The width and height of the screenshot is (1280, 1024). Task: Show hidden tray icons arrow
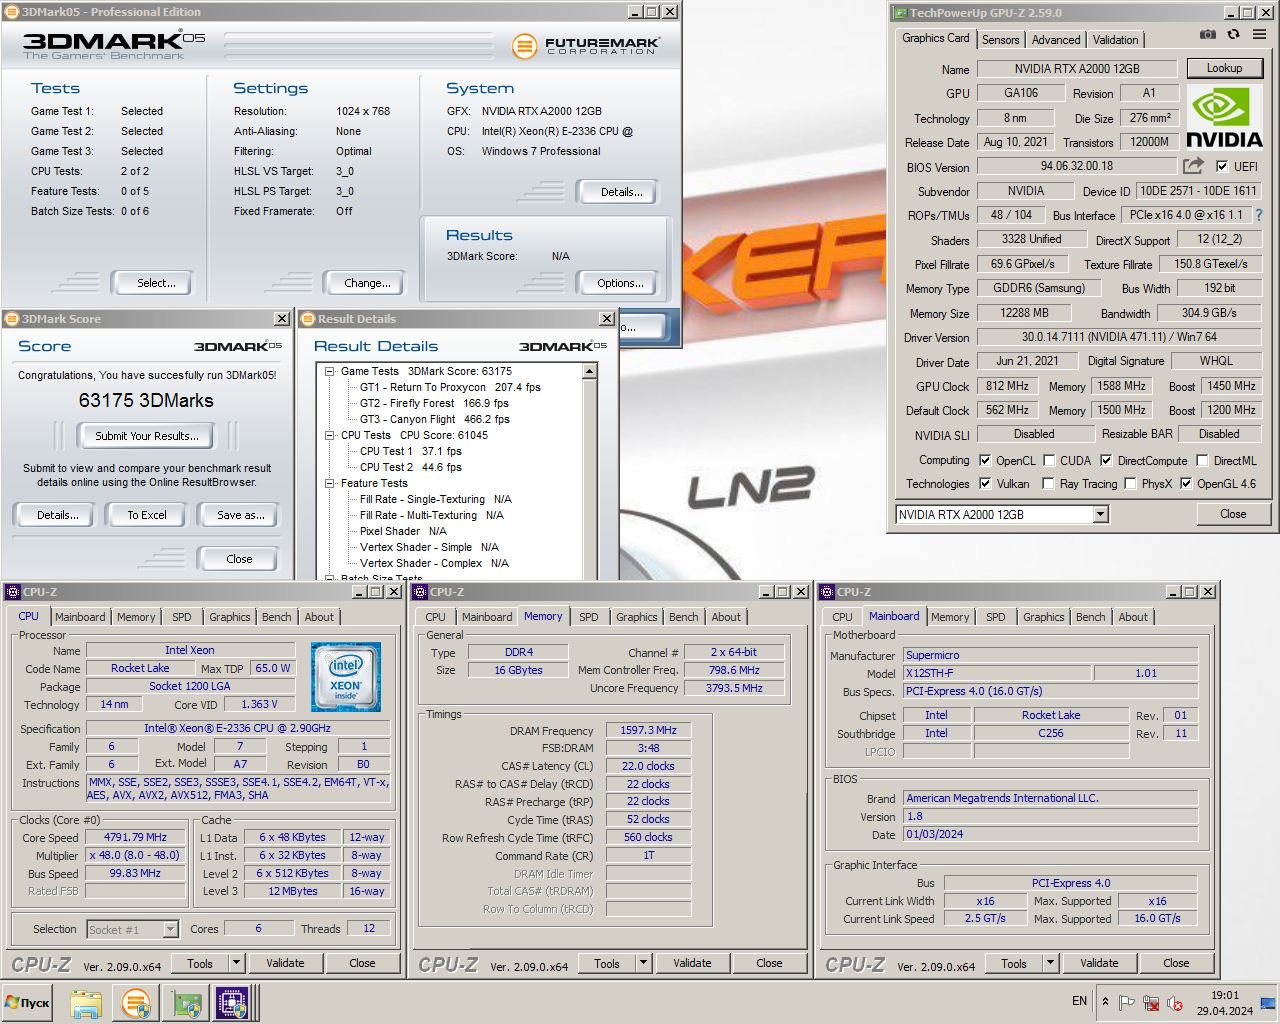coord(1105,1001)
